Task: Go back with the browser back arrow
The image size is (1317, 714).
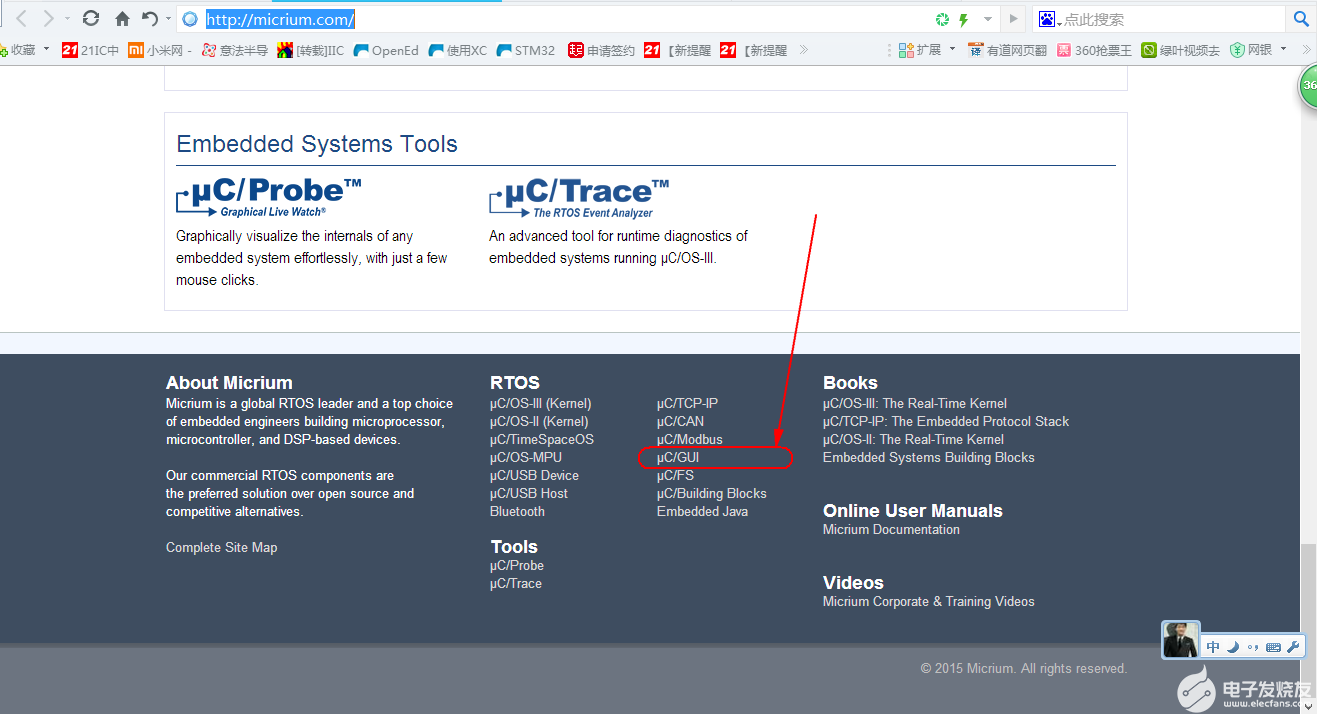Action: [20, 18]
